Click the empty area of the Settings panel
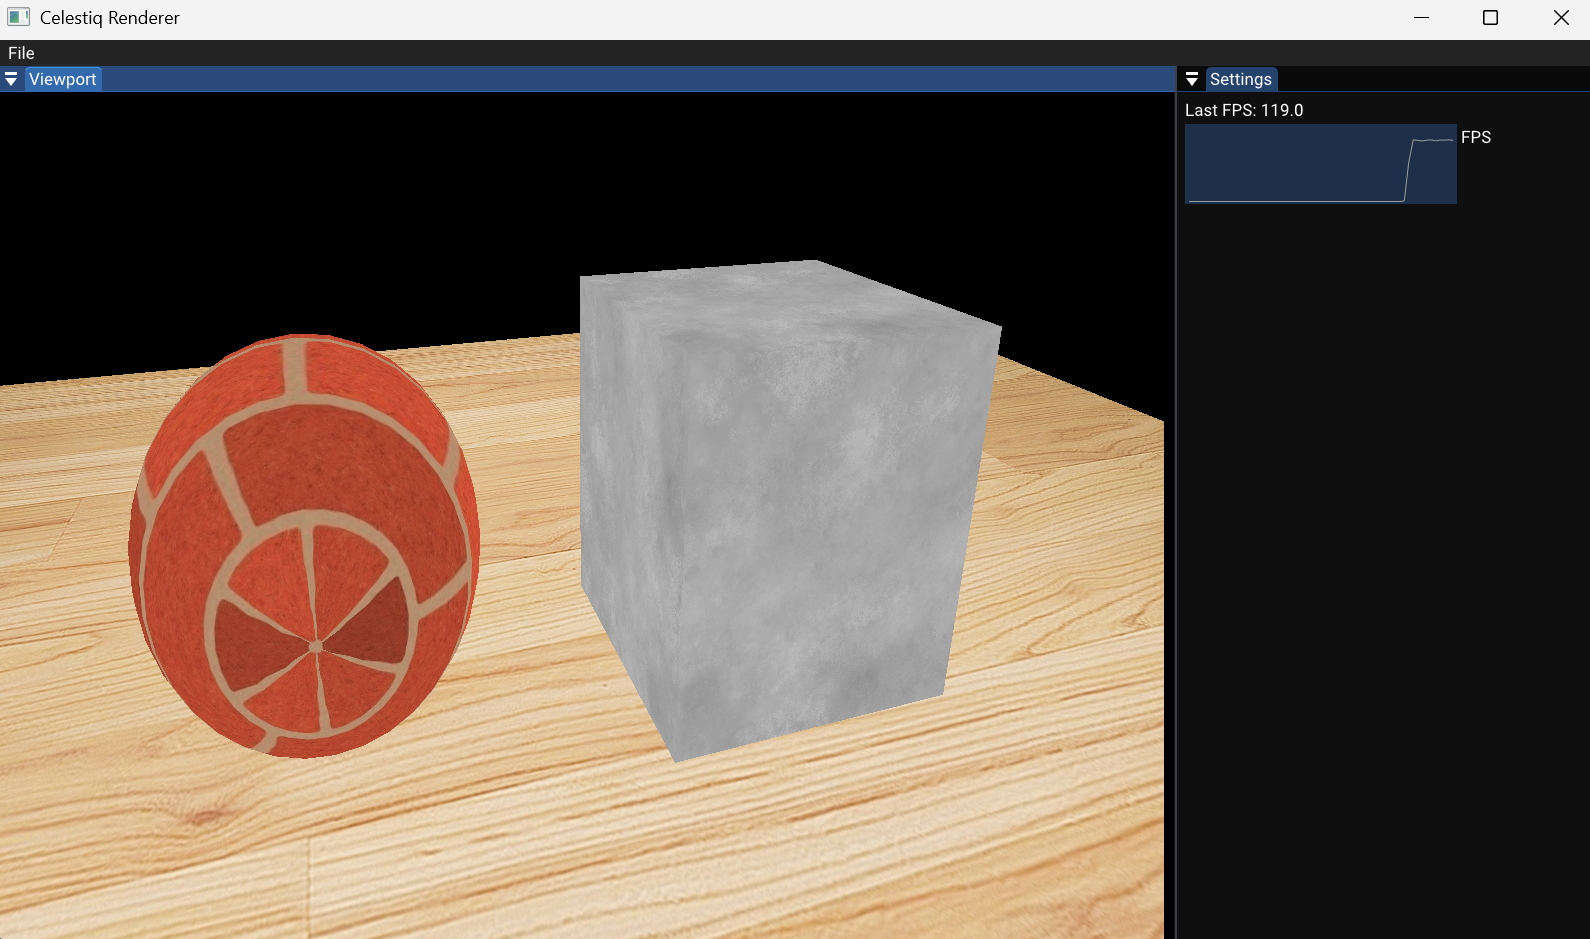1590x939 pixels. point(1380,550)
